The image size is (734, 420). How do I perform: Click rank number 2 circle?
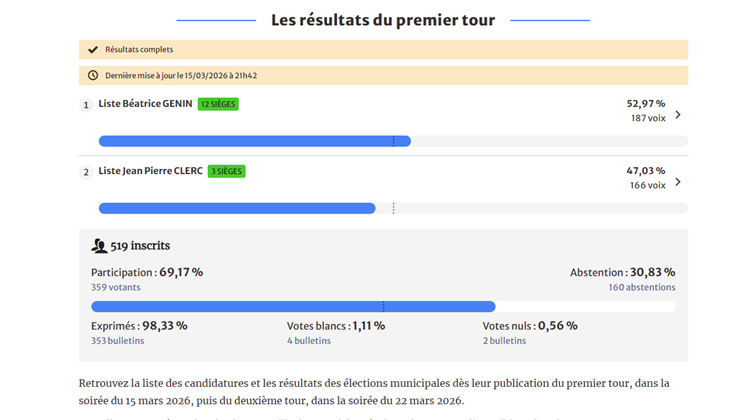(x=86, y=172)
